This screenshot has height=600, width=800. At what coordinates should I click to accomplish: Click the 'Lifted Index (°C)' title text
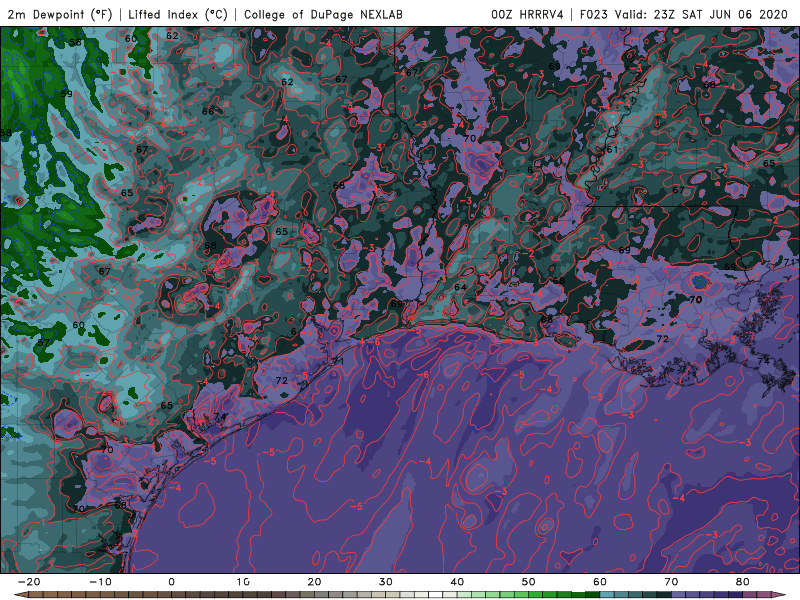point(178,14)
